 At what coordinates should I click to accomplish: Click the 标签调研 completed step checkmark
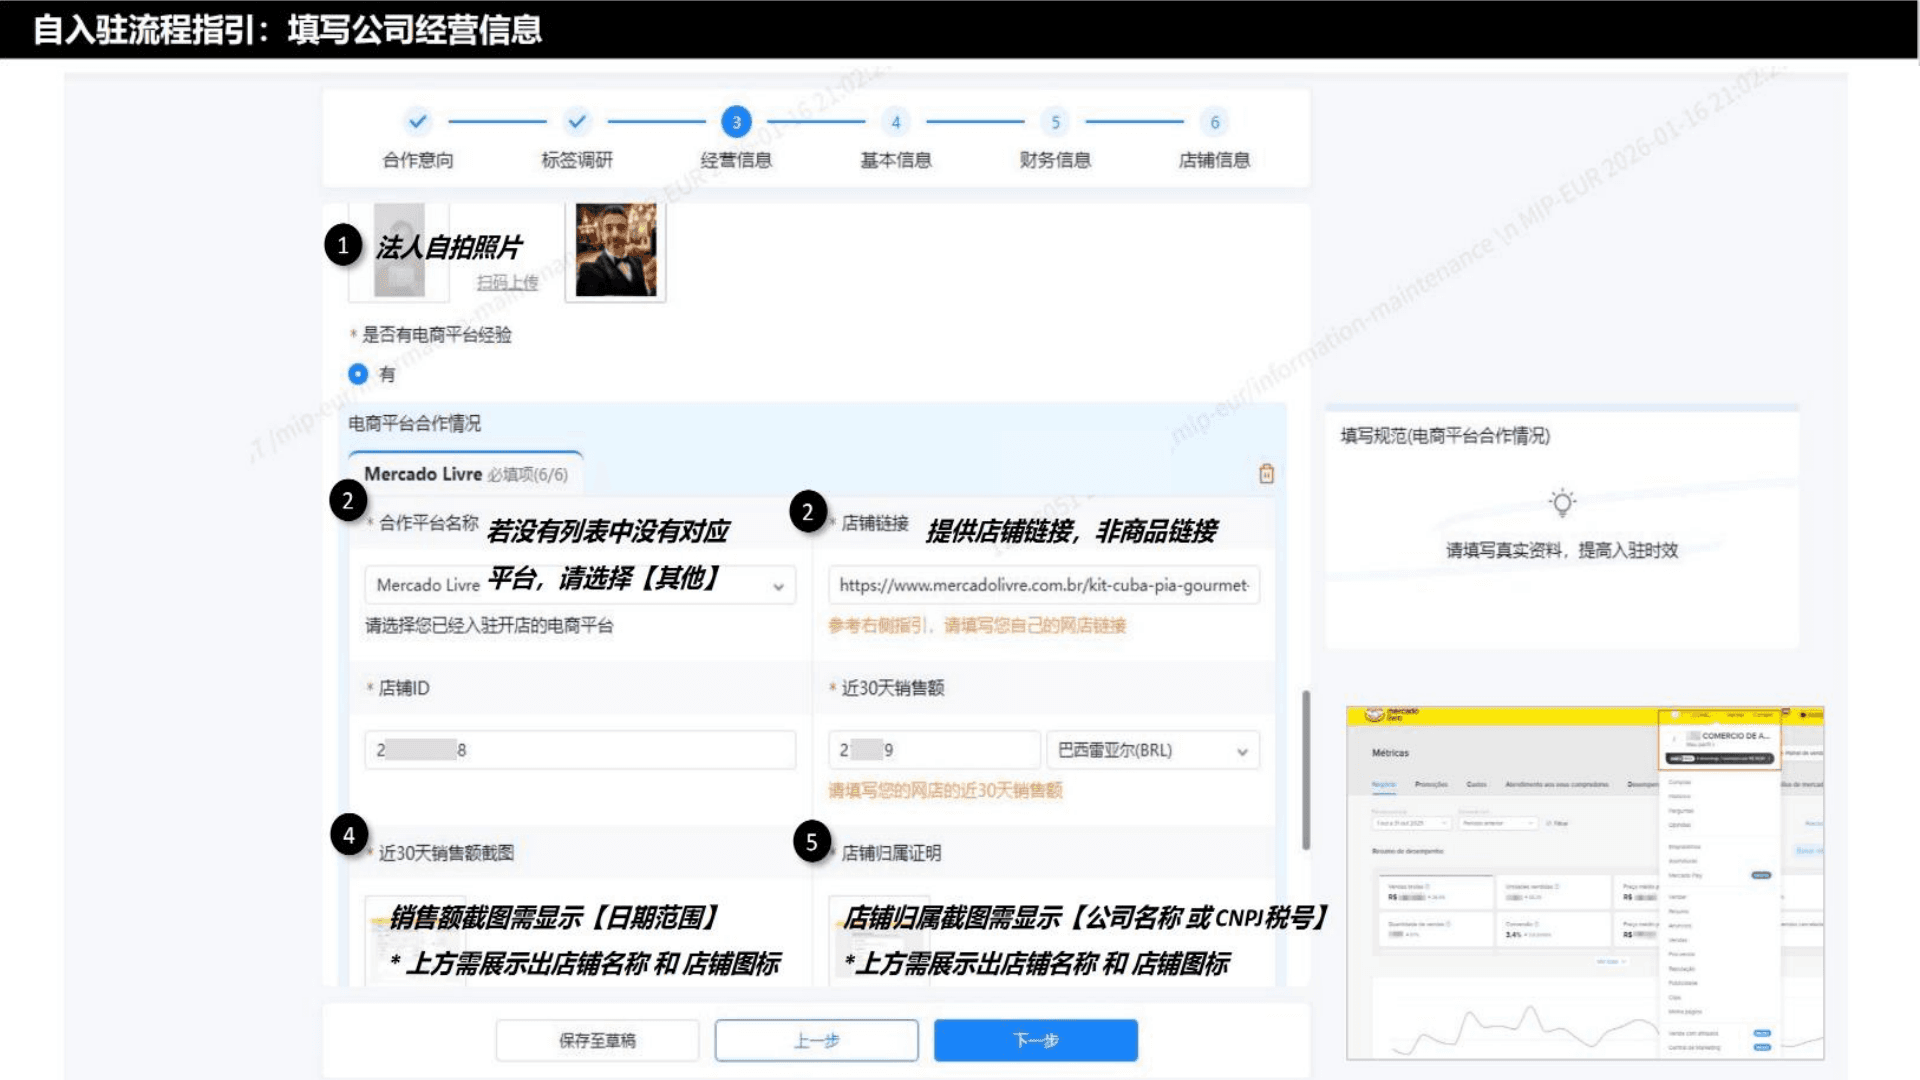(577, 122)
